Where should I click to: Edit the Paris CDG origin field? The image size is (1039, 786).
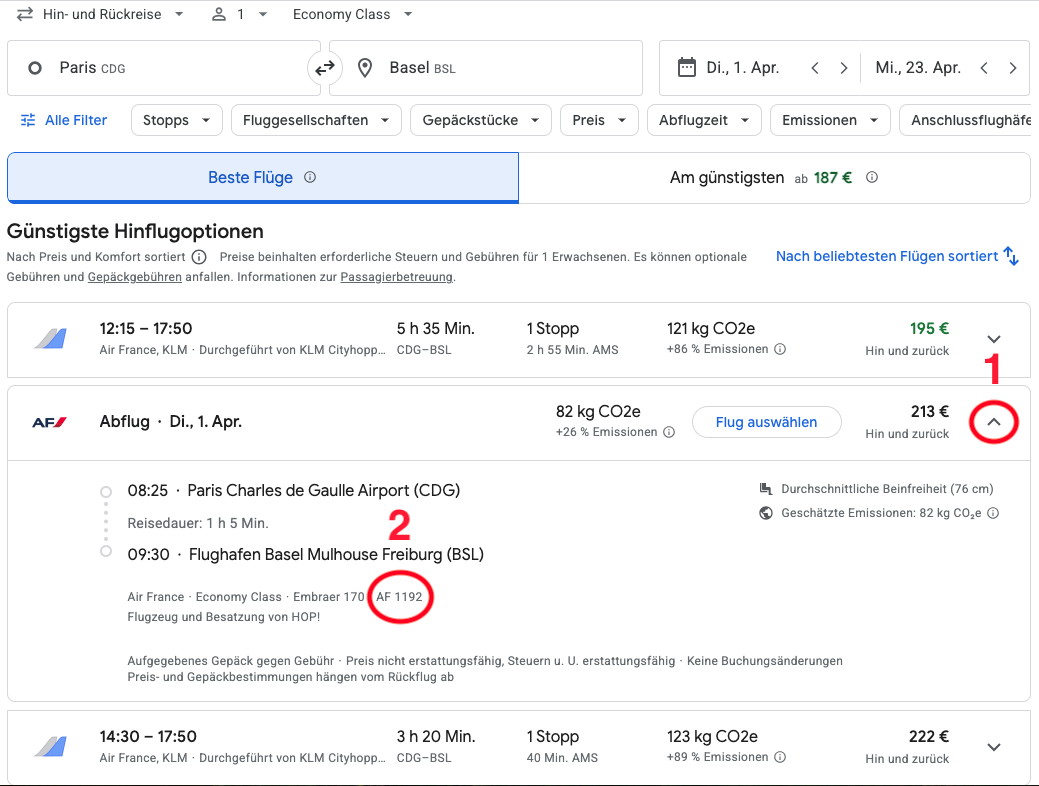pyautogui.click(x=164, y=68)
